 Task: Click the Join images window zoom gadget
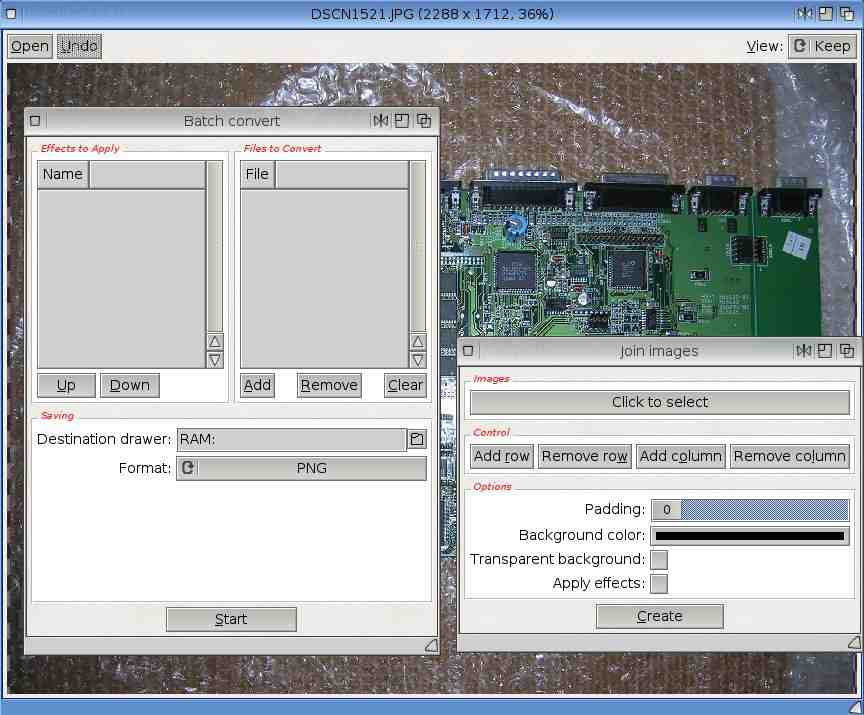pyautogui.click(x=824, y=351)
